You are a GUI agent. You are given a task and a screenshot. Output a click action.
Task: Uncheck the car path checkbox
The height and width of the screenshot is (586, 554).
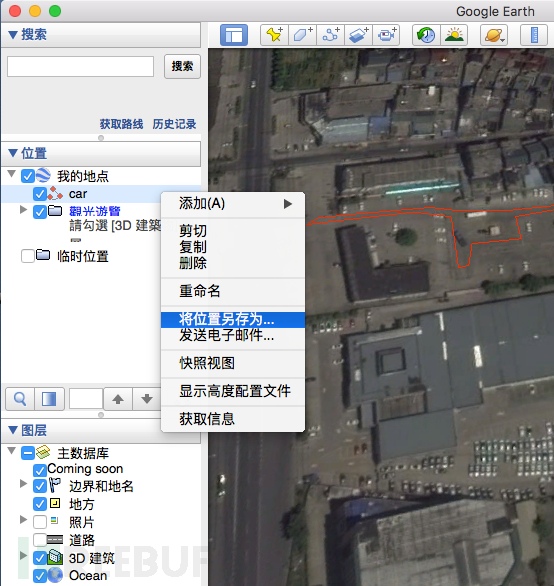[x=40, y=194]
